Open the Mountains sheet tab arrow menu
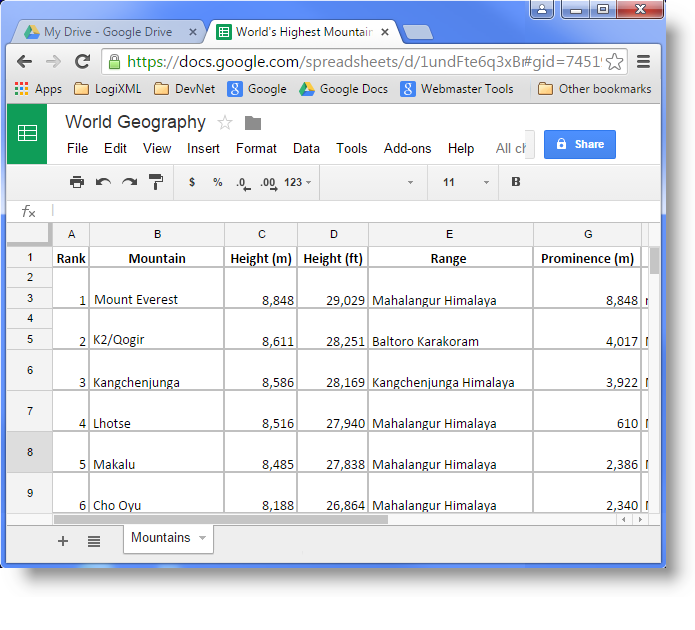 pyautogui.click(x=203, y=538)
